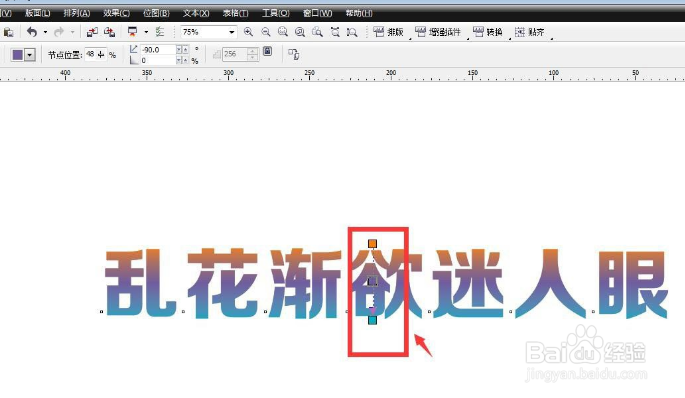Click the Zoom Out magnifier icon
This screenshot has width=685, height=398.
(x=266, y=32)
